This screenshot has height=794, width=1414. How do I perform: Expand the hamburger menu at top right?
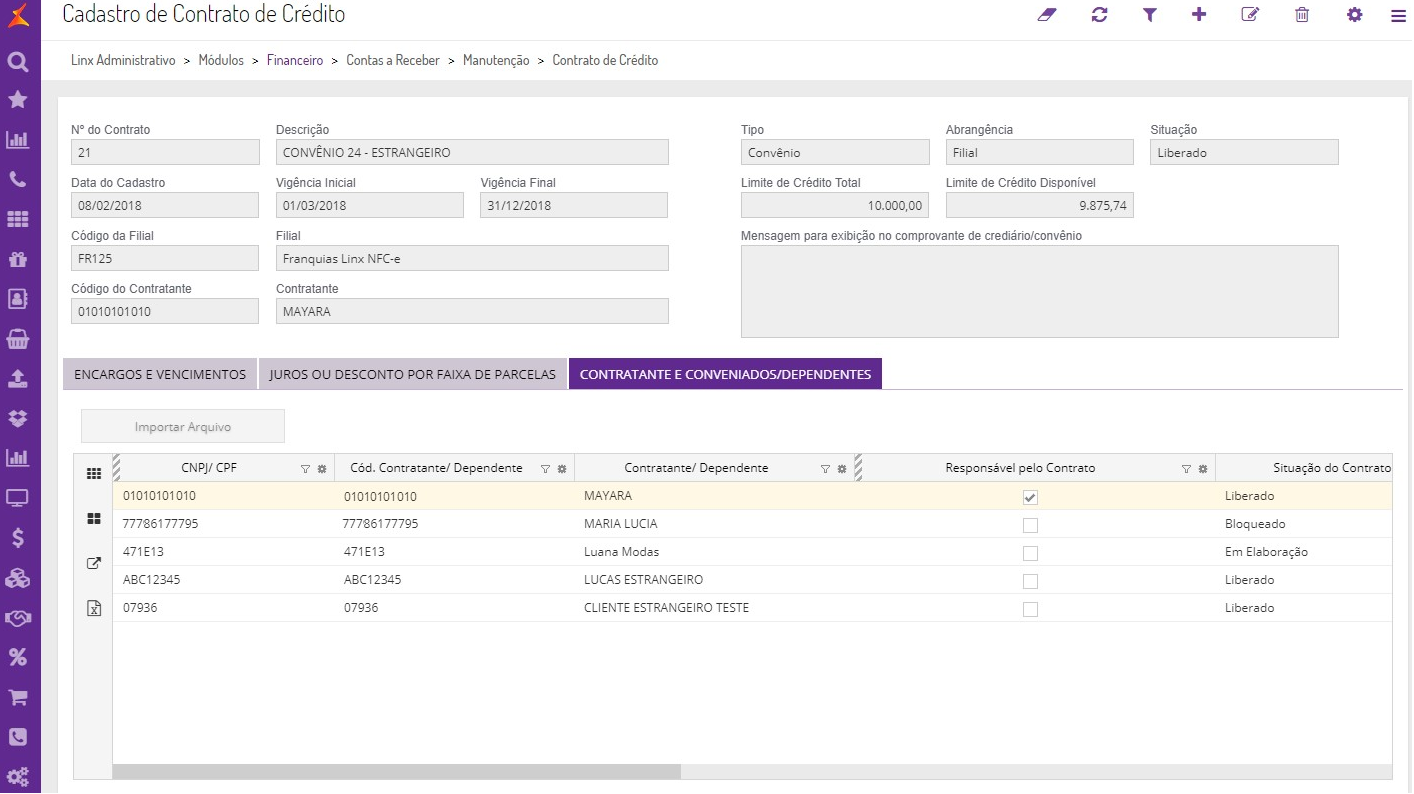pyautogui.click(x=1398, y=16)
